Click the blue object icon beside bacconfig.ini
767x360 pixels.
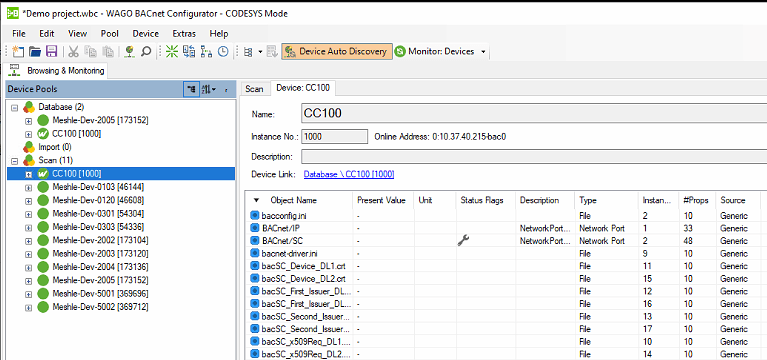pos(254,215)
